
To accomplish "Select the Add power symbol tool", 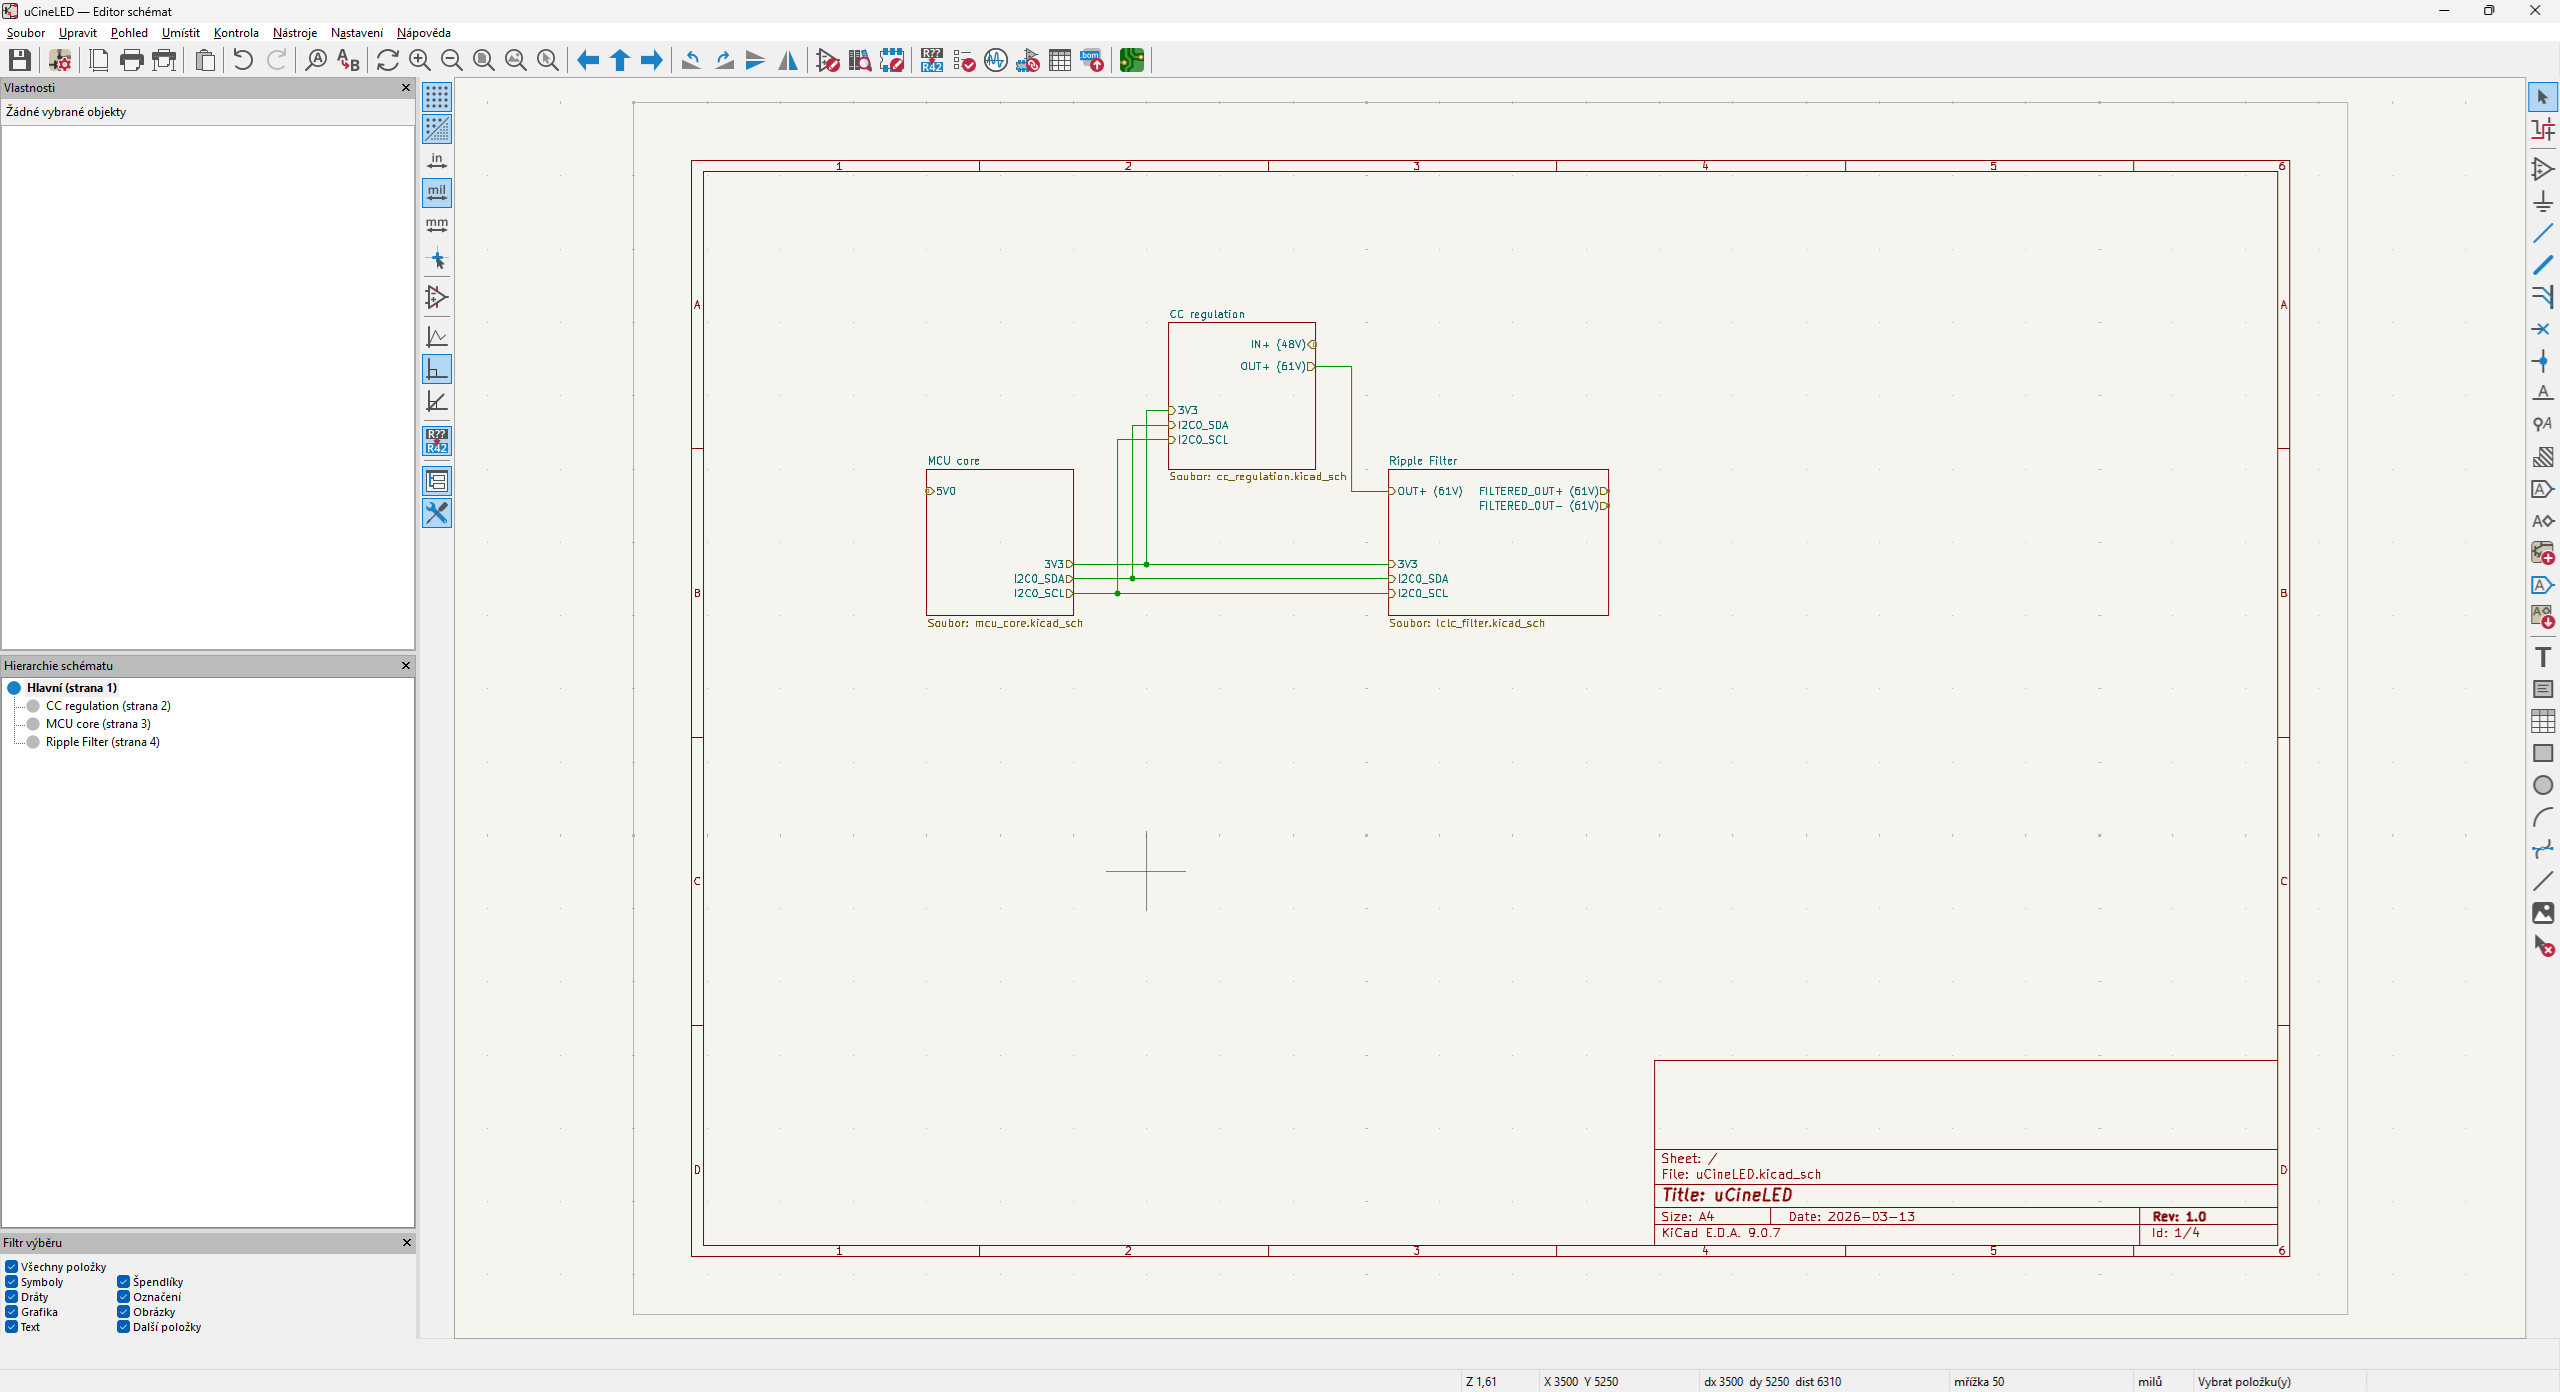I will (x=2543, y=201).
